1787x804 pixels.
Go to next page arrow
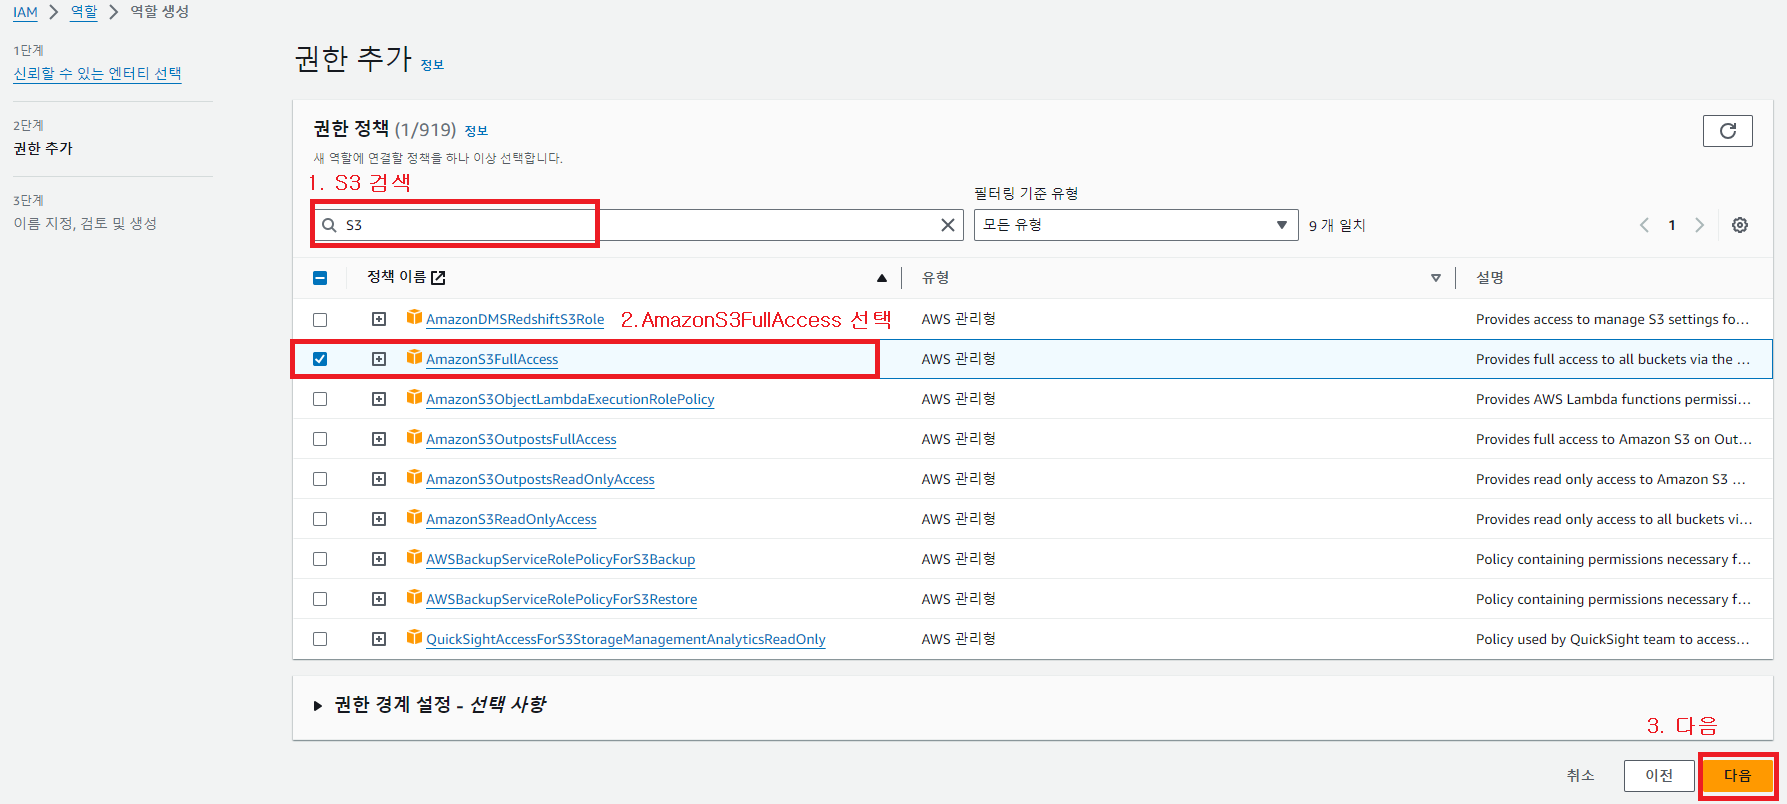(1699, 225)
